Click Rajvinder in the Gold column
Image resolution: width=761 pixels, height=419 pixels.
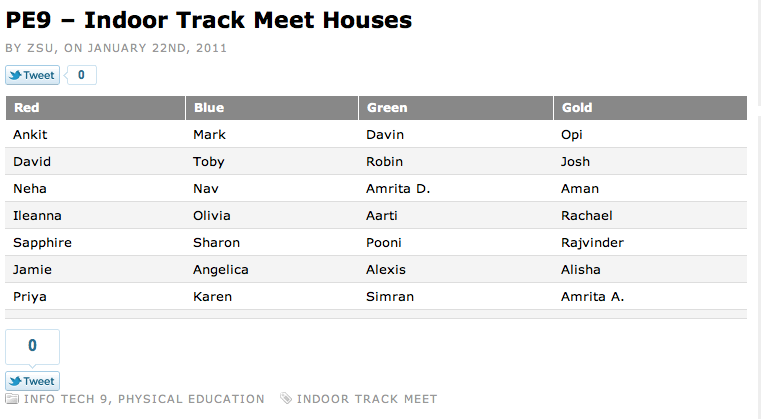coord(592,243)
